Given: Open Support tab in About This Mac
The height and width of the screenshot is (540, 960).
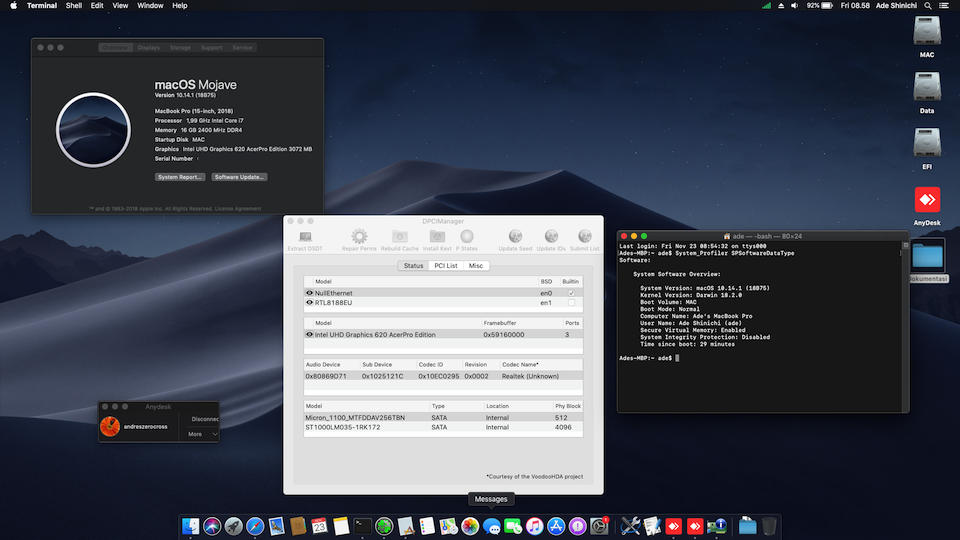Looking at the screenshot, I should (x=211, y=48).
